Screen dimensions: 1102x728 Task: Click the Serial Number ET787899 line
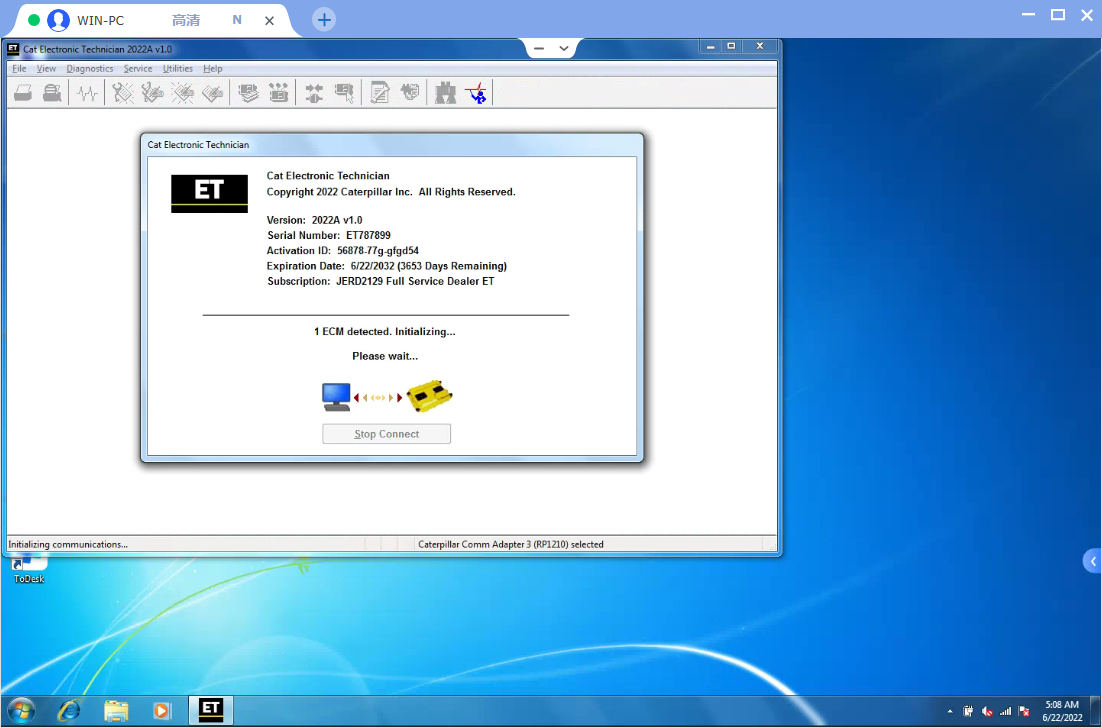329,235
